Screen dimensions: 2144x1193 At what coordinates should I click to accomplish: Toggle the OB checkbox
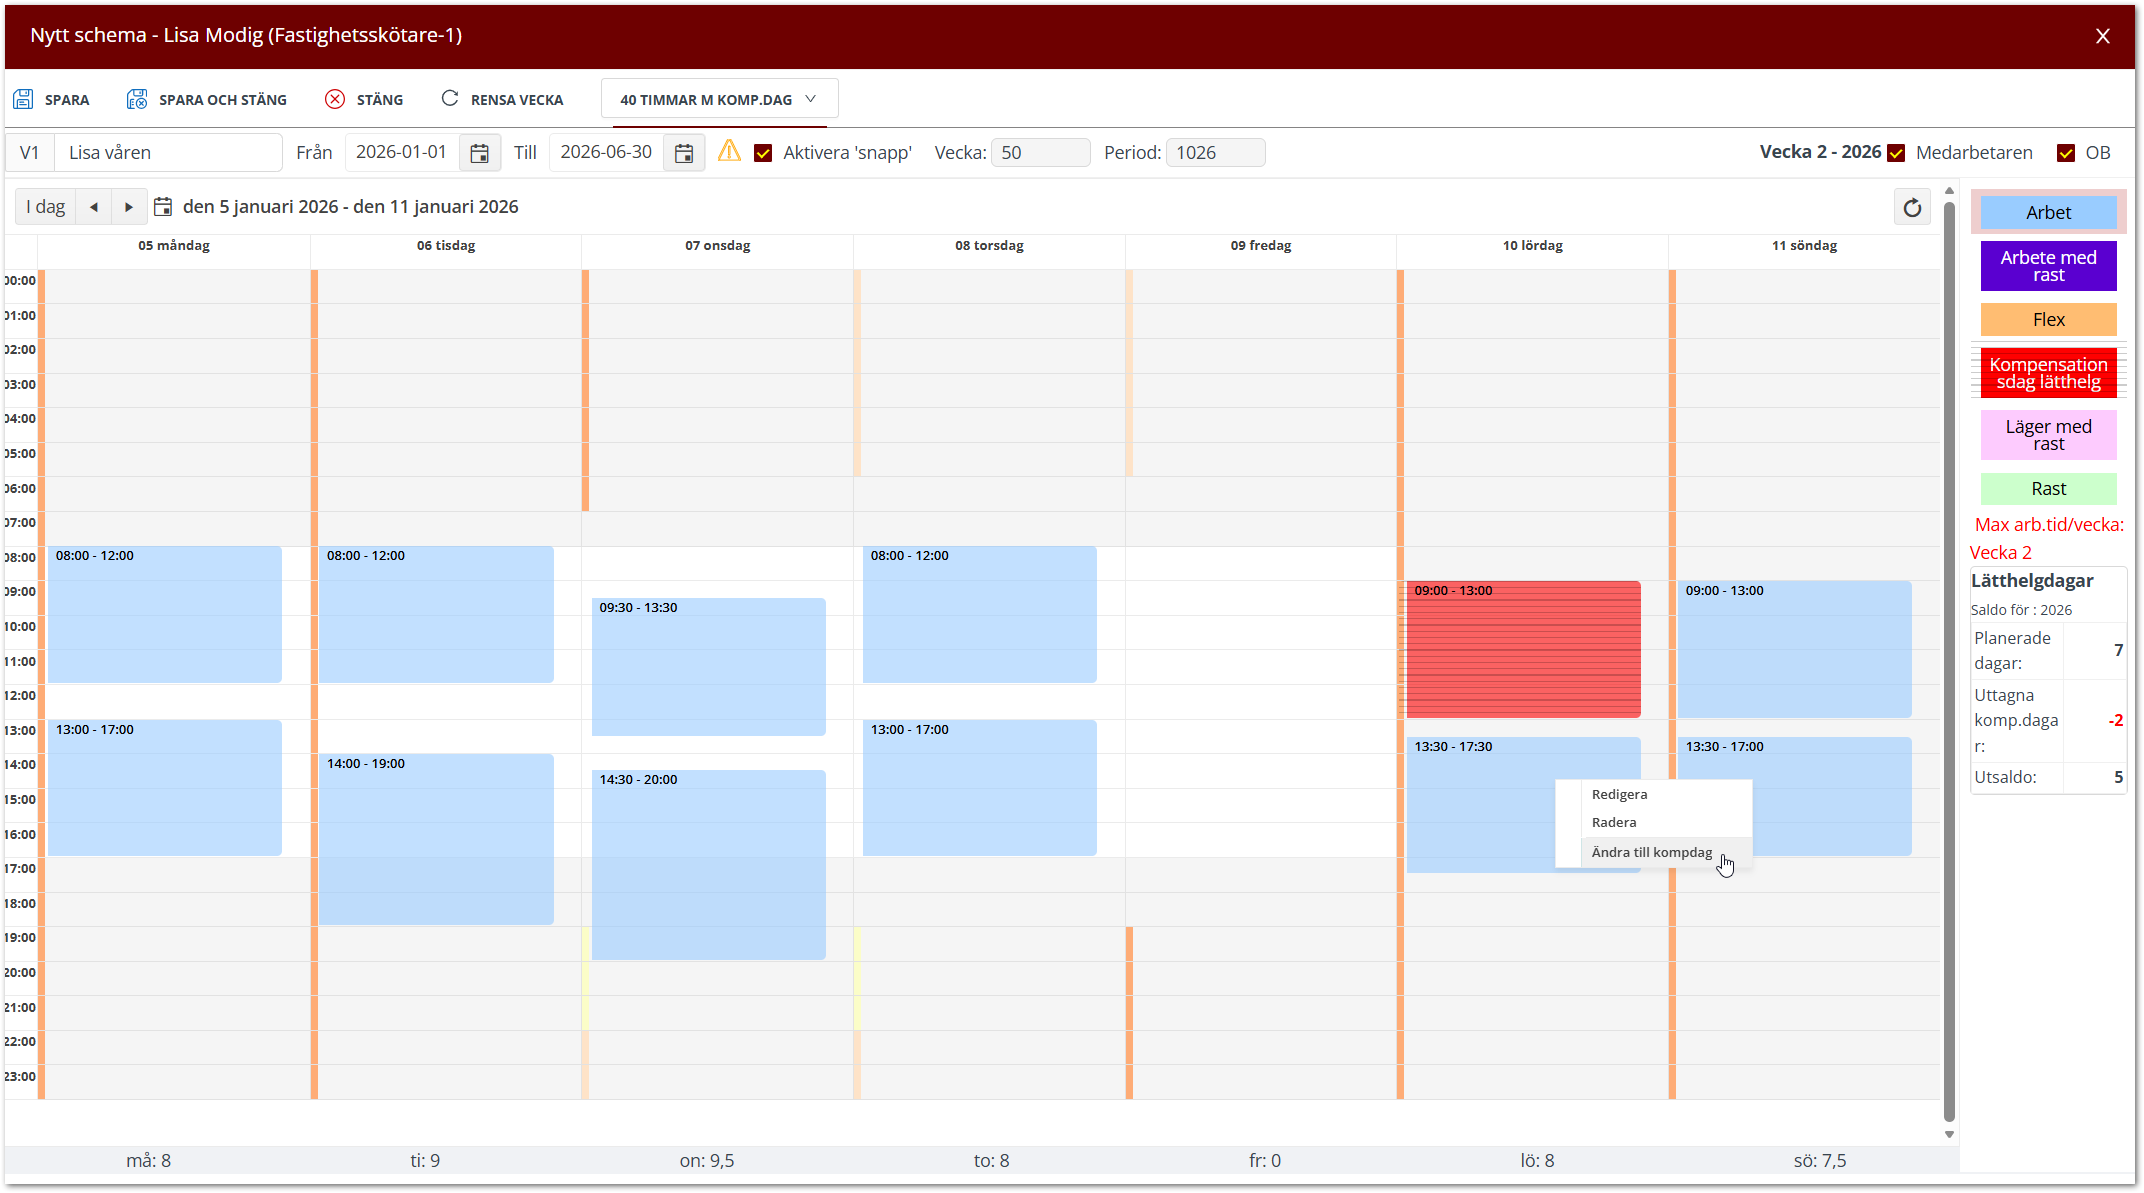point(2066,153)
